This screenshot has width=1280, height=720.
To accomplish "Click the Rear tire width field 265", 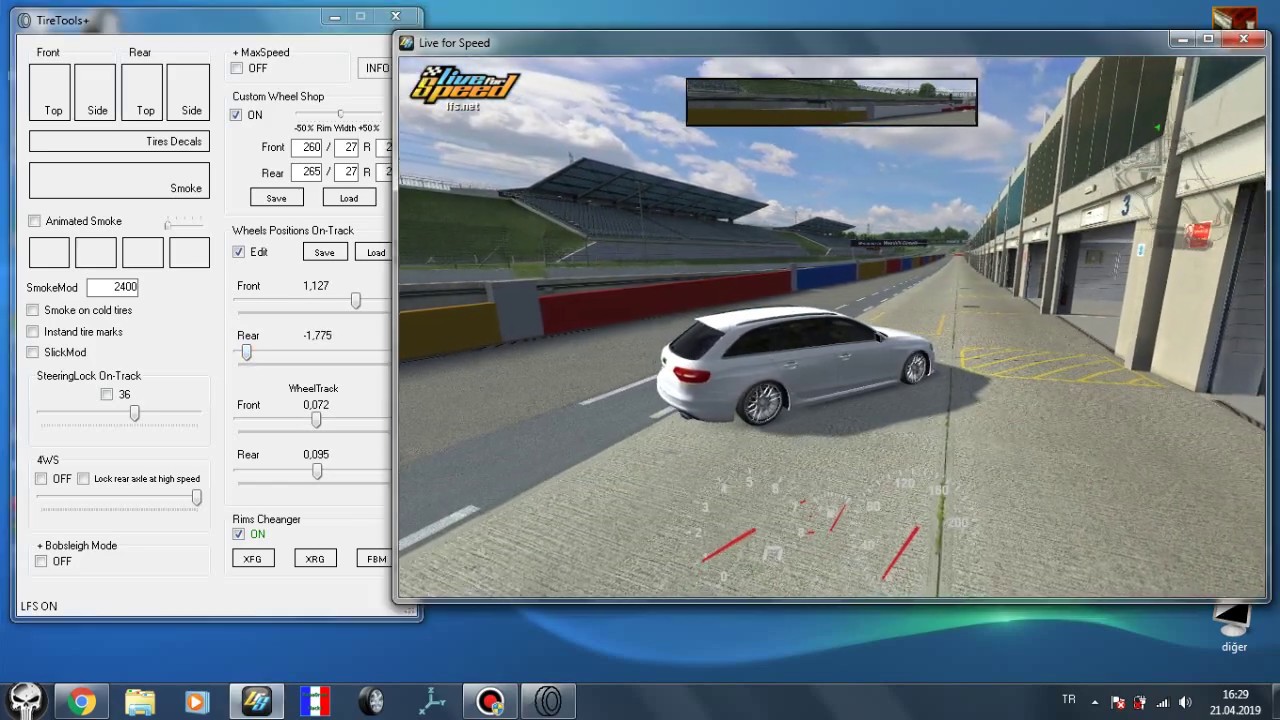I will tap(307, 172).
